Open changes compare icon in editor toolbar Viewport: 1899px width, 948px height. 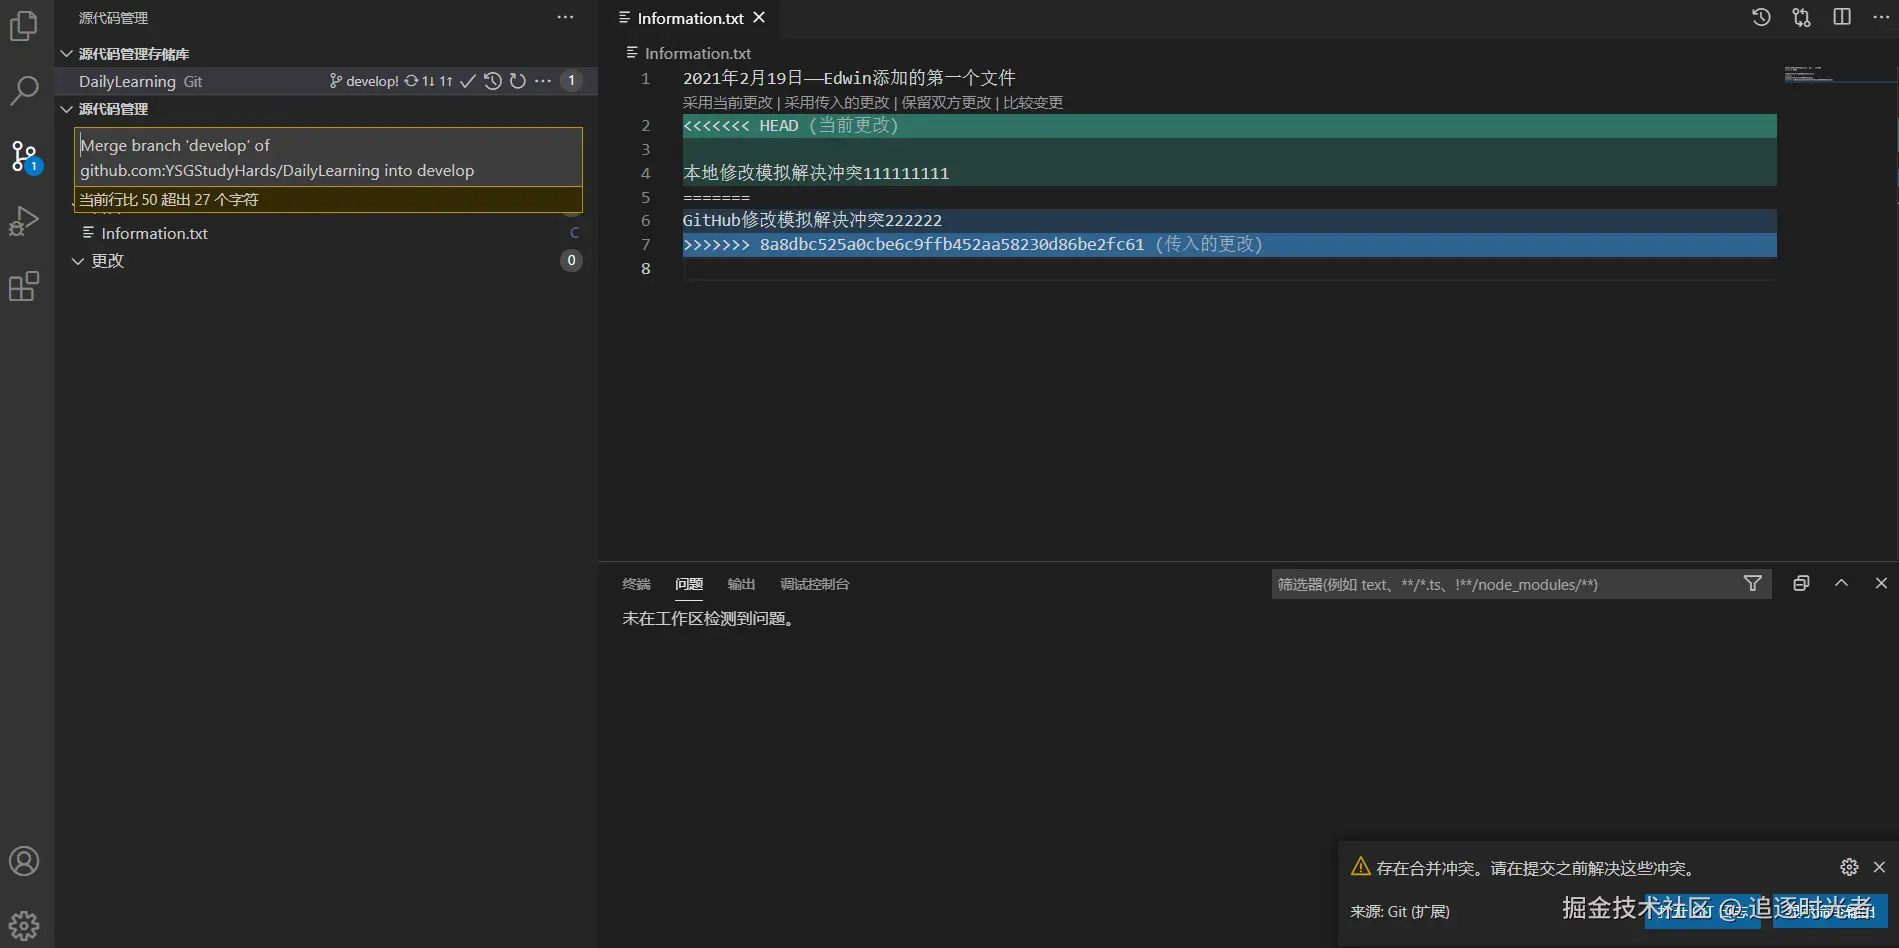[1802, 18]
